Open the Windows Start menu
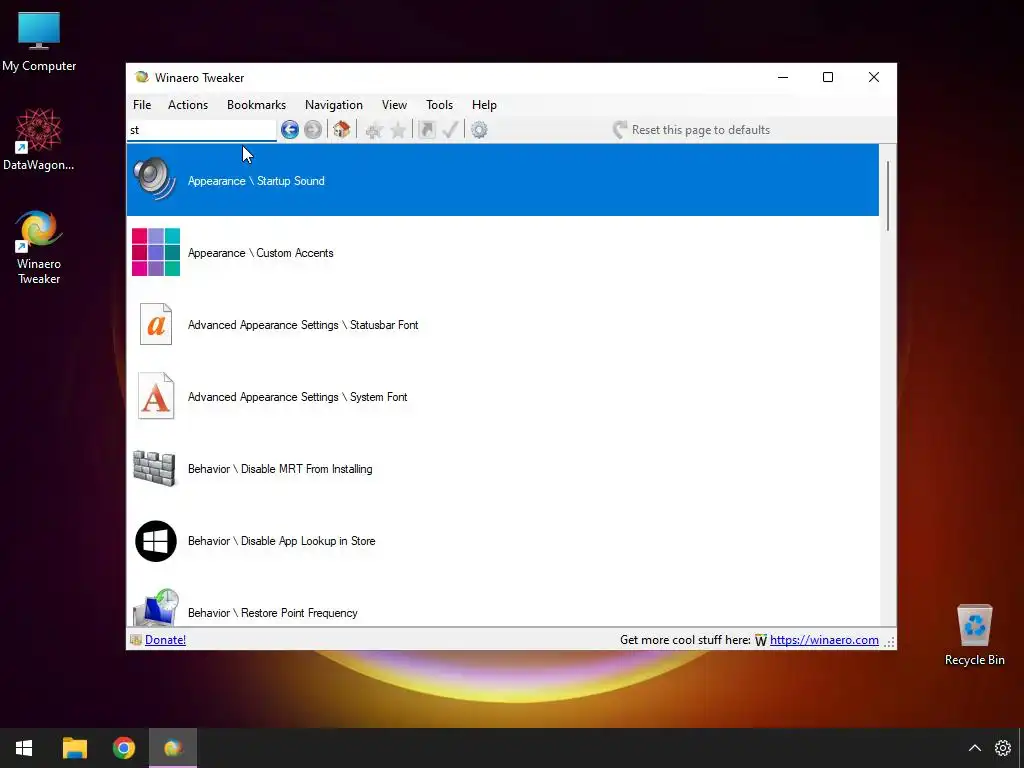 [24, 748]
